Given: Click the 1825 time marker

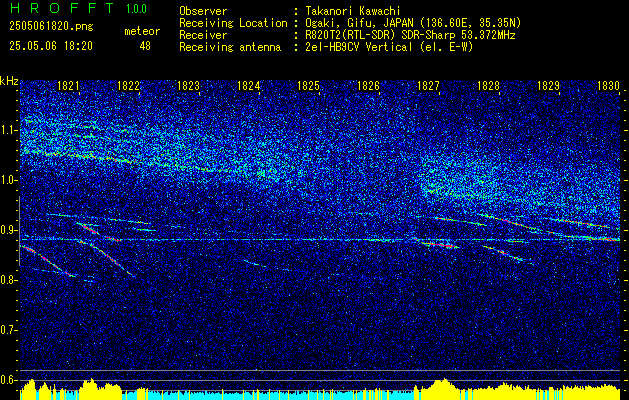Looking at the screenshot, I should pos(308,86).
